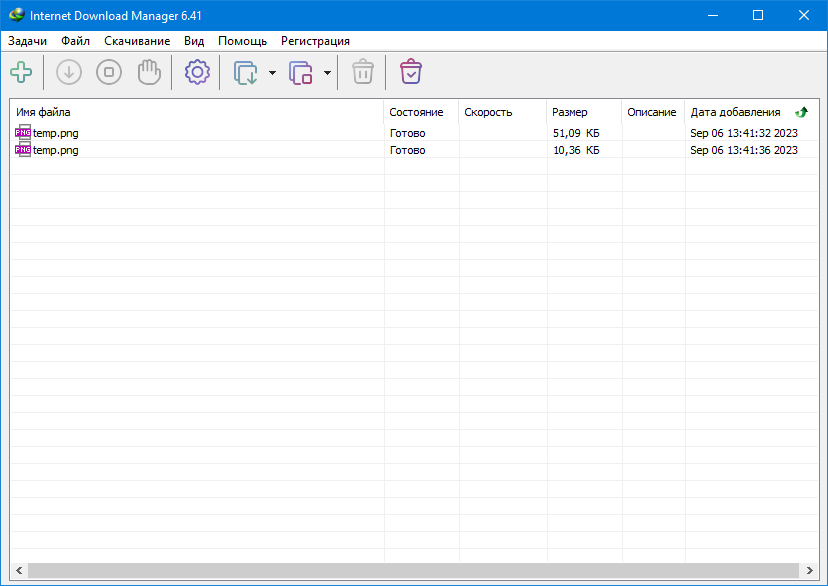
Task: Open the Регистрация menu
Action: [315, 41]
